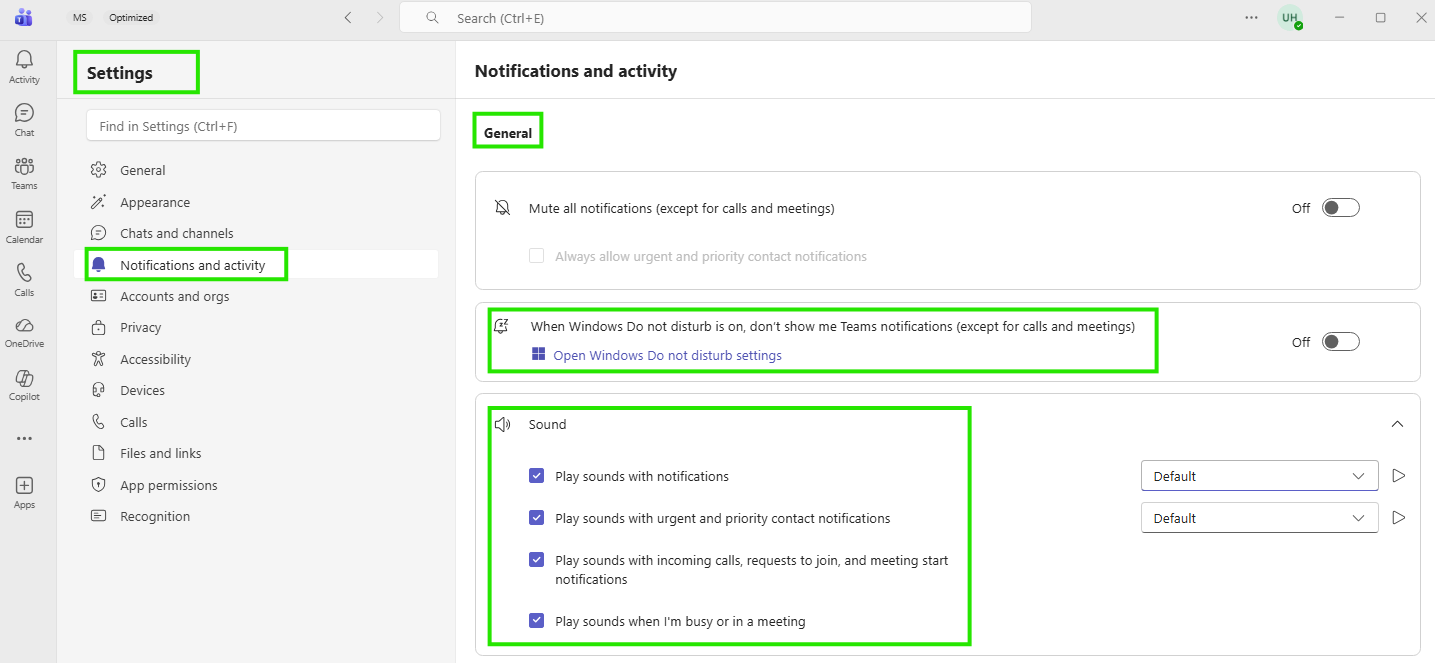The image size is (1435, 663).
Task: Open the Calls app in the rail
Action: coord(24,280)
